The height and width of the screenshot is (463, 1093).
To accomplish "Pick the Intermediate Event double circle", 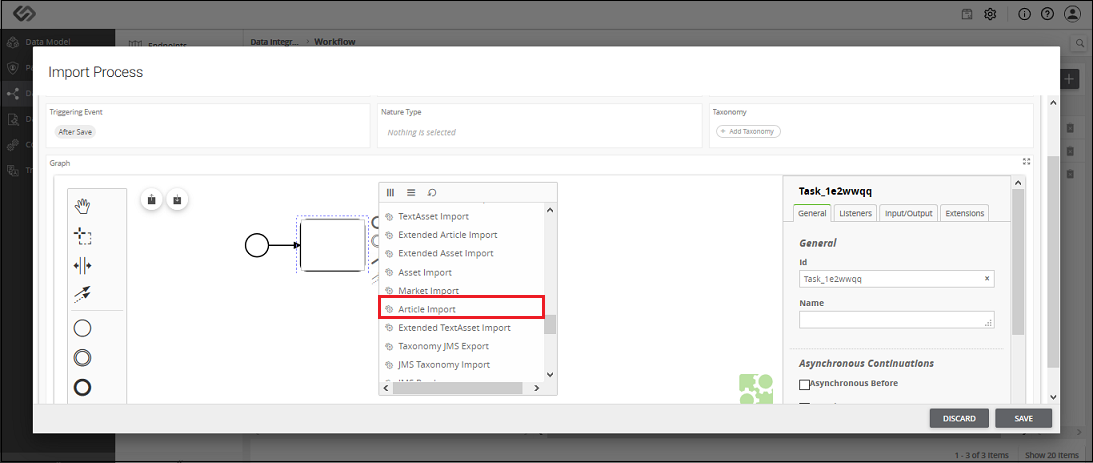I will coord(82,358).
